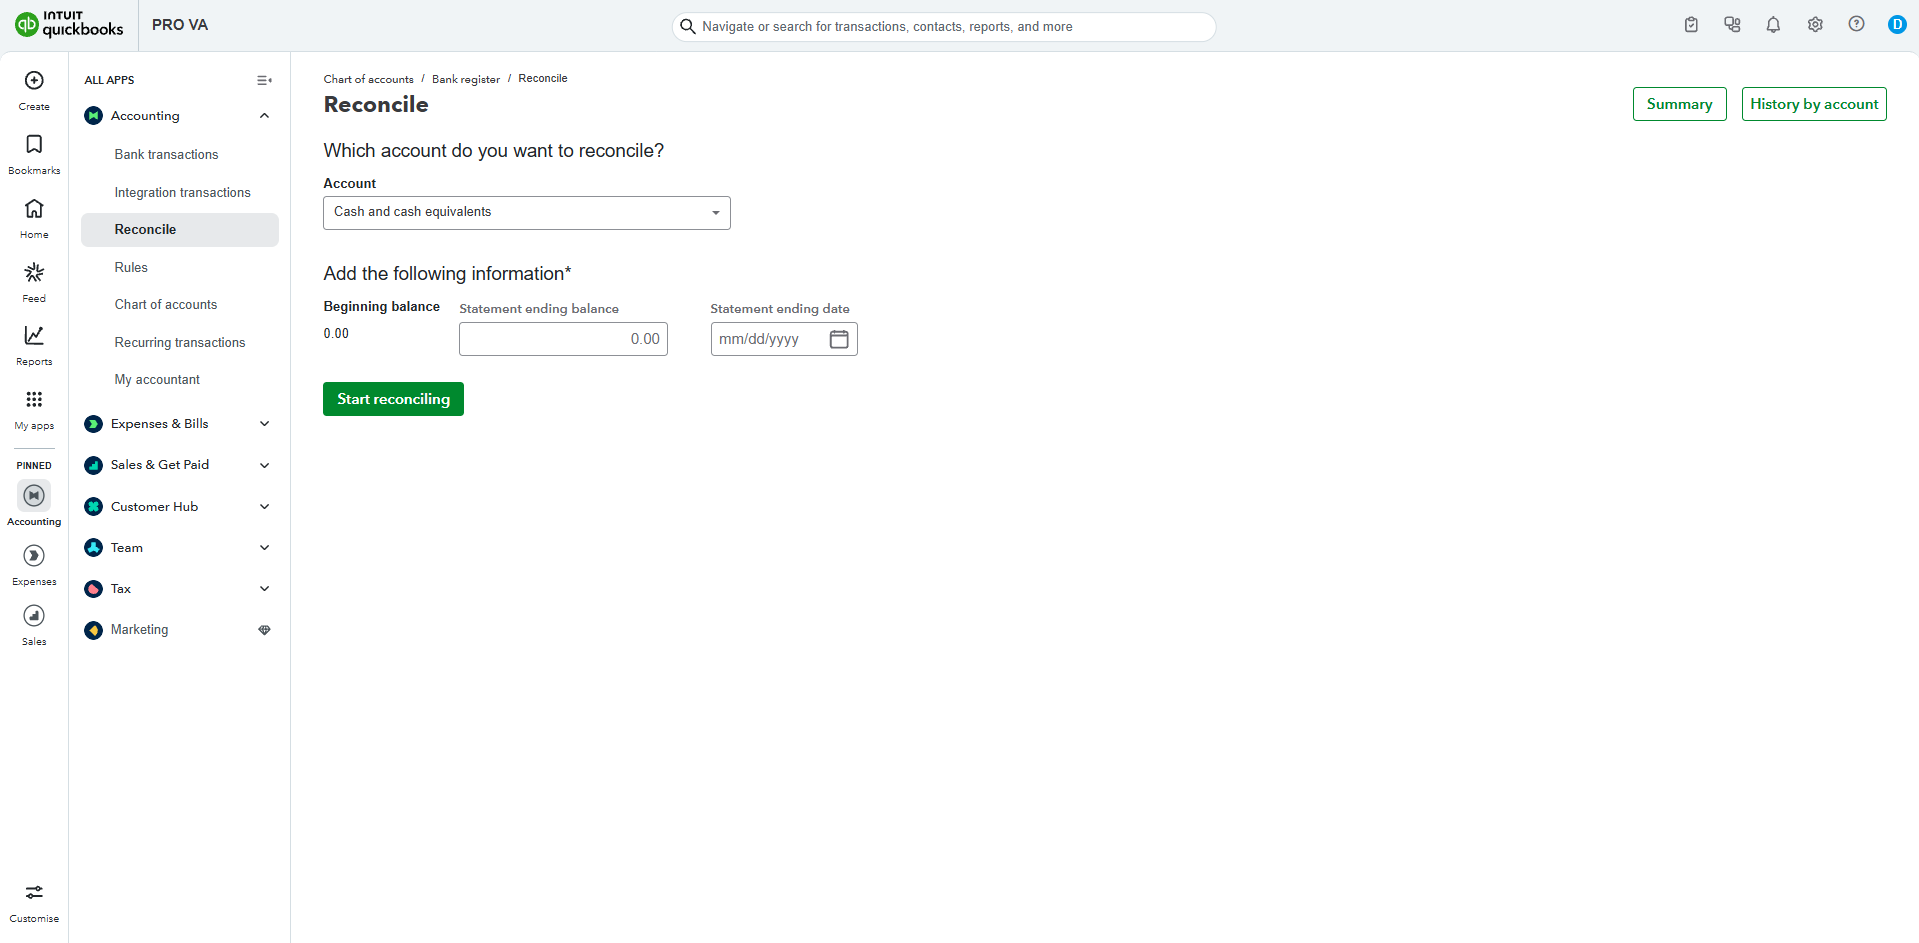
Task: Click the Statement ending date field
Action: (x=784, y=339)
